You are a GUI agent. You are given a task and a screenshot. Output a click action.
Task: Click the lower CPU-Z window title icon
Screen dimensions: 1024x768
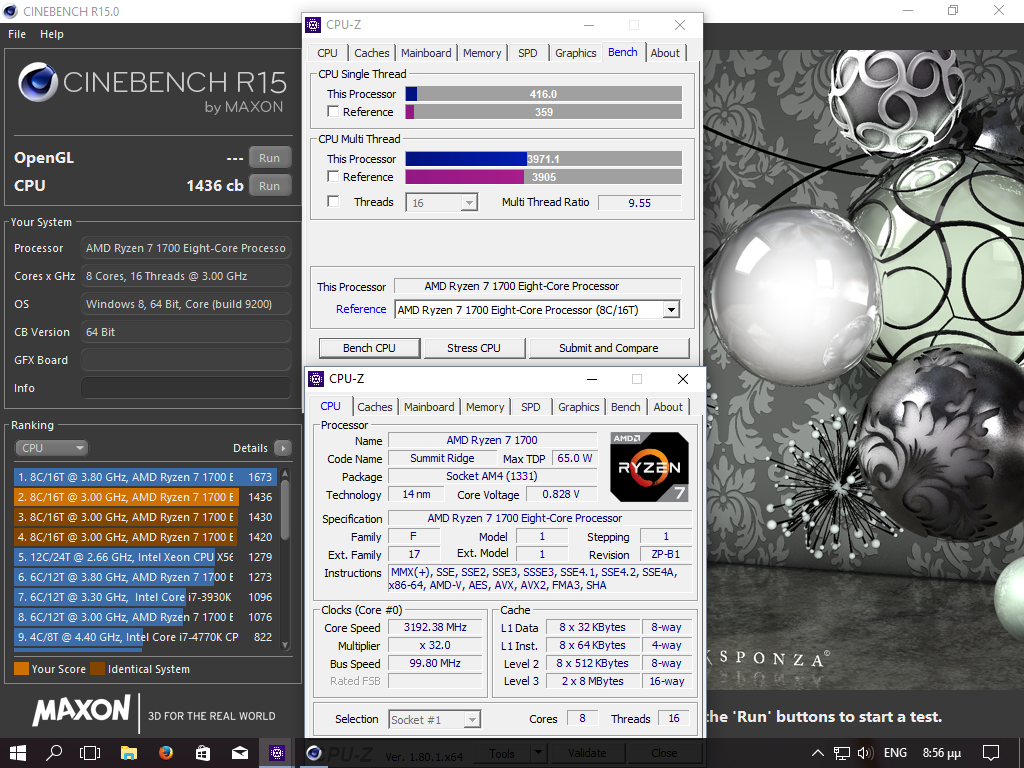tap(316, 379)
